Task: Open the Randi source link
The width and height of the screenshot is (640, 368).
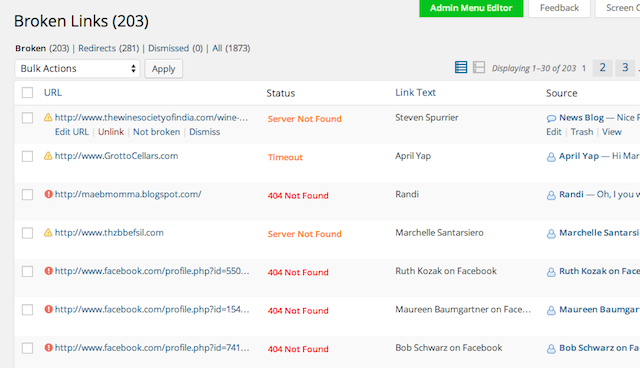Action: pos(571,194)
